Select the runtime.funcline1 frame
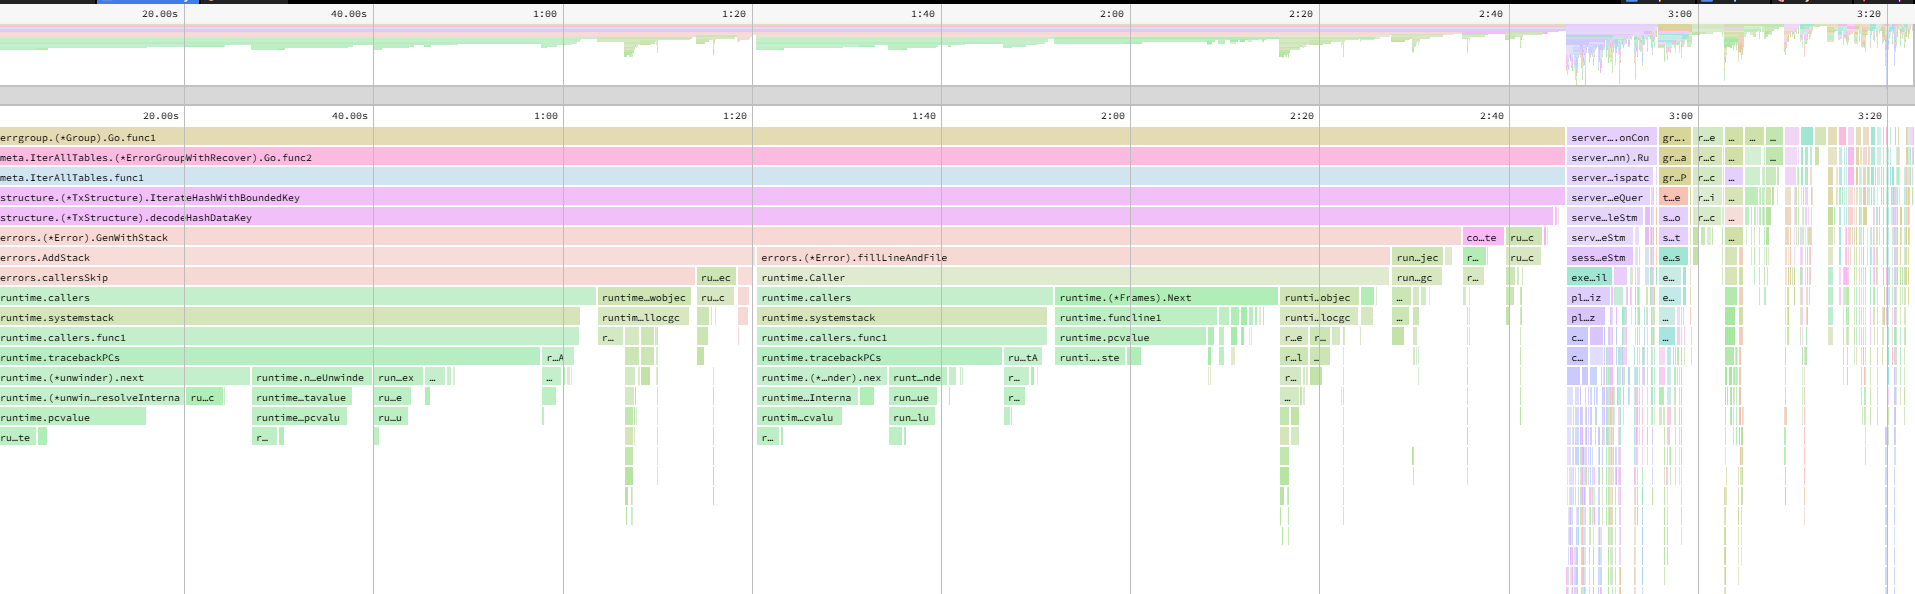This screenshot has width=1915, height=594. (x=1136, y=317)
